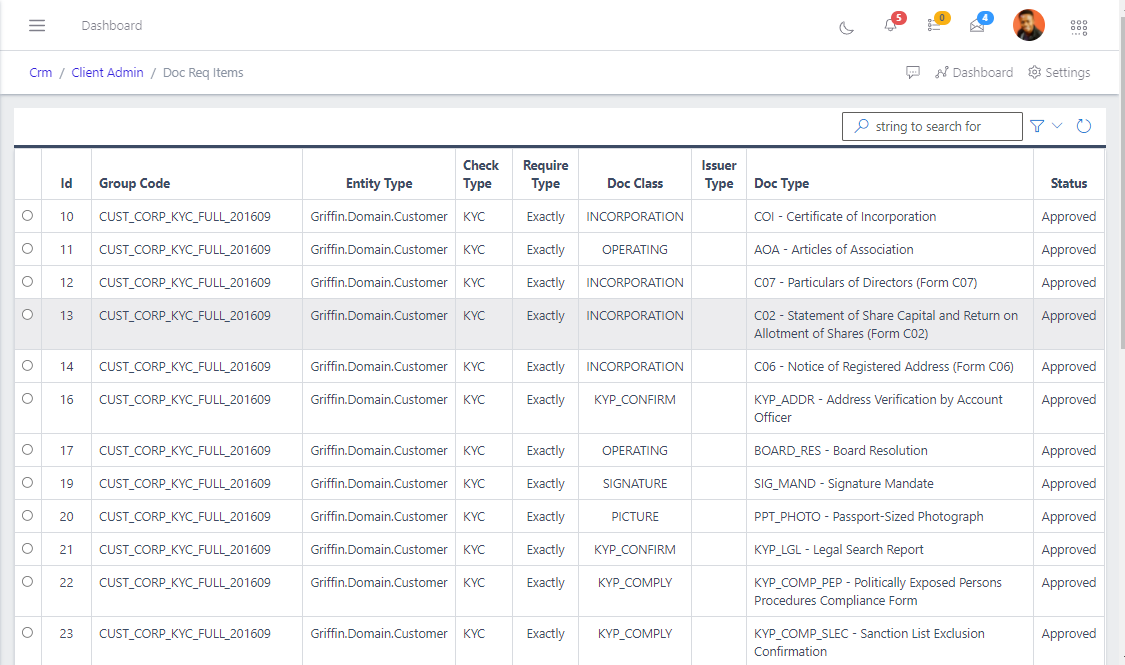Select the radio button for row Id 10
The width and height of the screenshot is (1125, 665).
point(27,216)
